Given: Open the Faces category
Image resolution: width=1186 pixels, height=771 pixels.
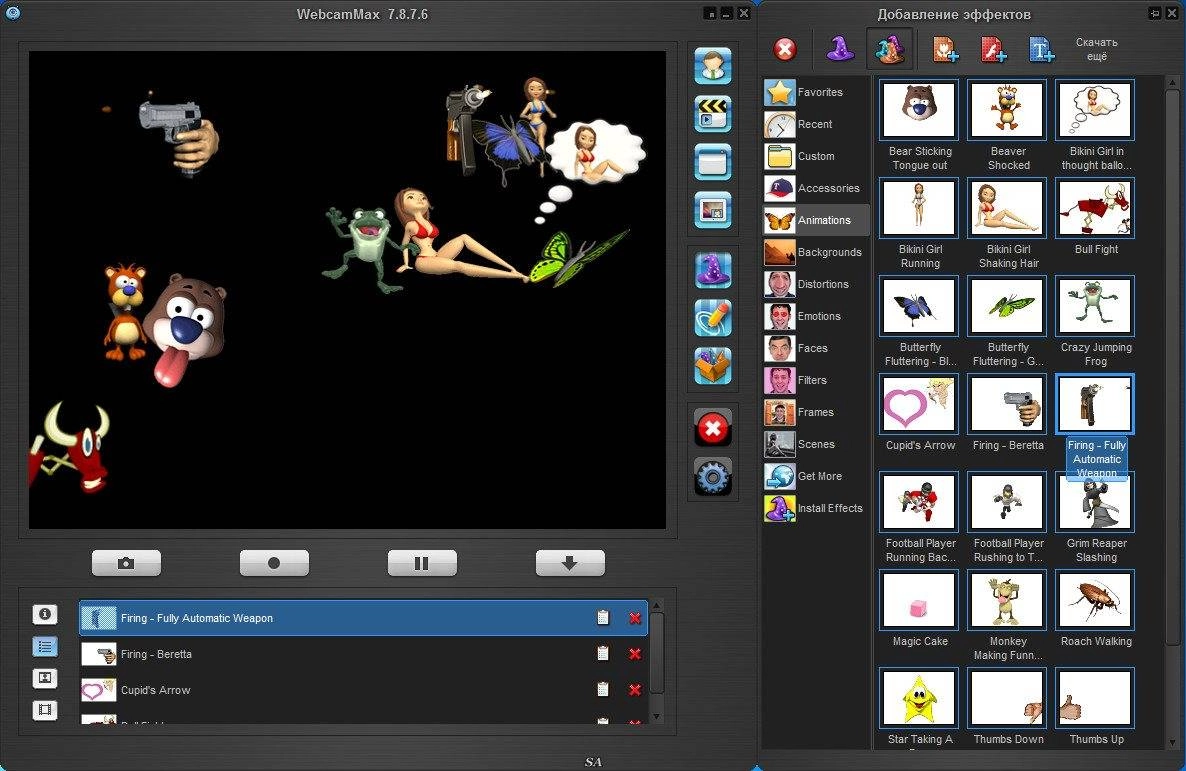Looking at the screenshot, I should click(x=816, y=348).
